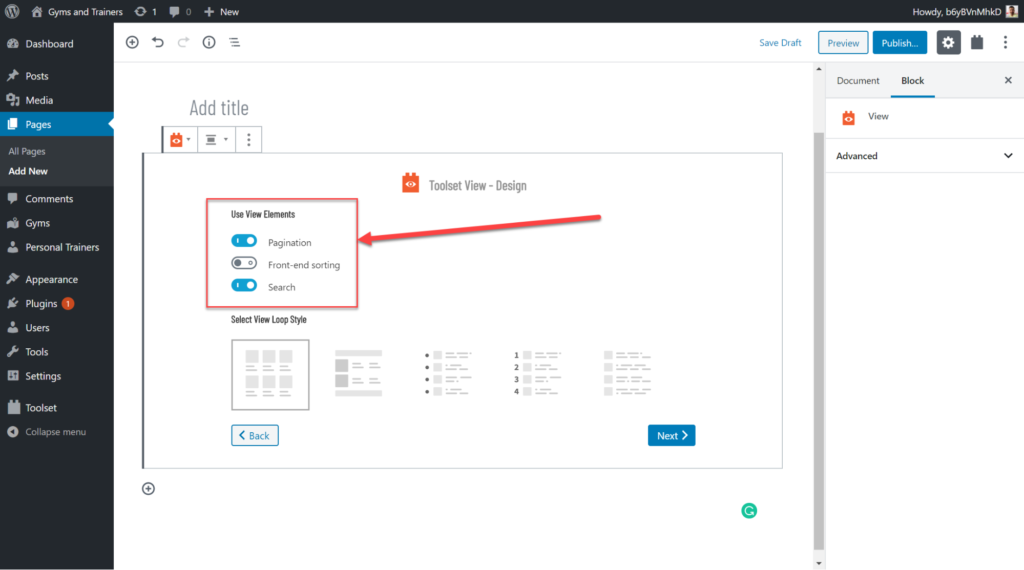The height and width of the screenshot is (570, 1024).
Task: Open the Appearance menu
Action: pyautogui.click(x=57, y=279)
